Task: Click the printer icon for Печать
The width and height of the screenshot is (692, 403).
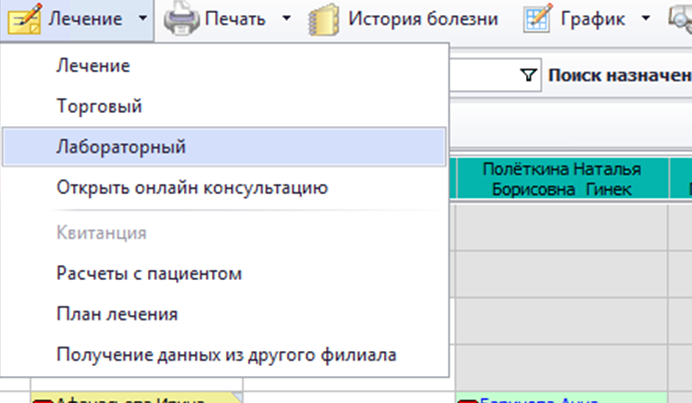Action: click(x=181, y=18)
